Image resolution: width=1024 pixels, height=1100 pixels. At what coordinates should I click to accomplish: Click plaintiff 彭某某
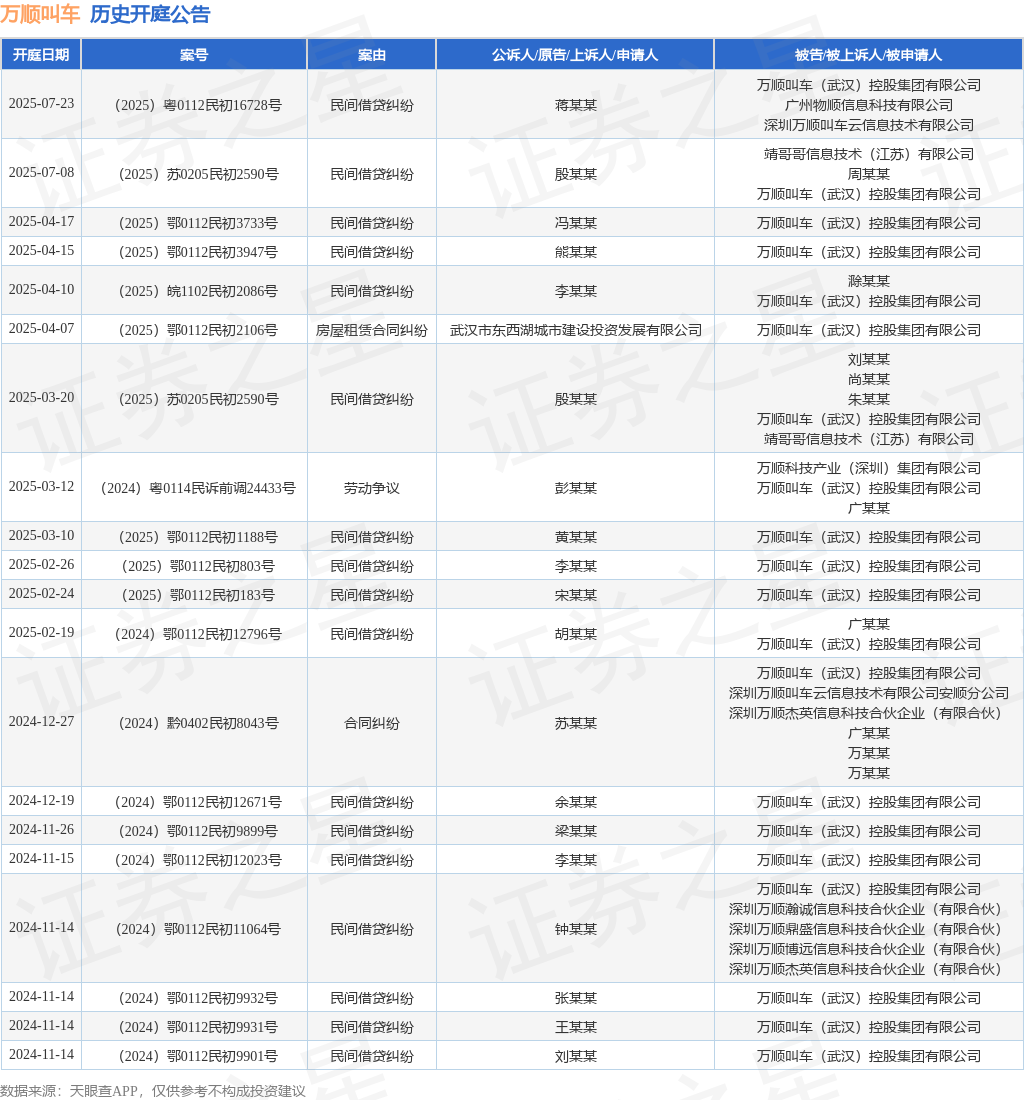click(576, 488)
